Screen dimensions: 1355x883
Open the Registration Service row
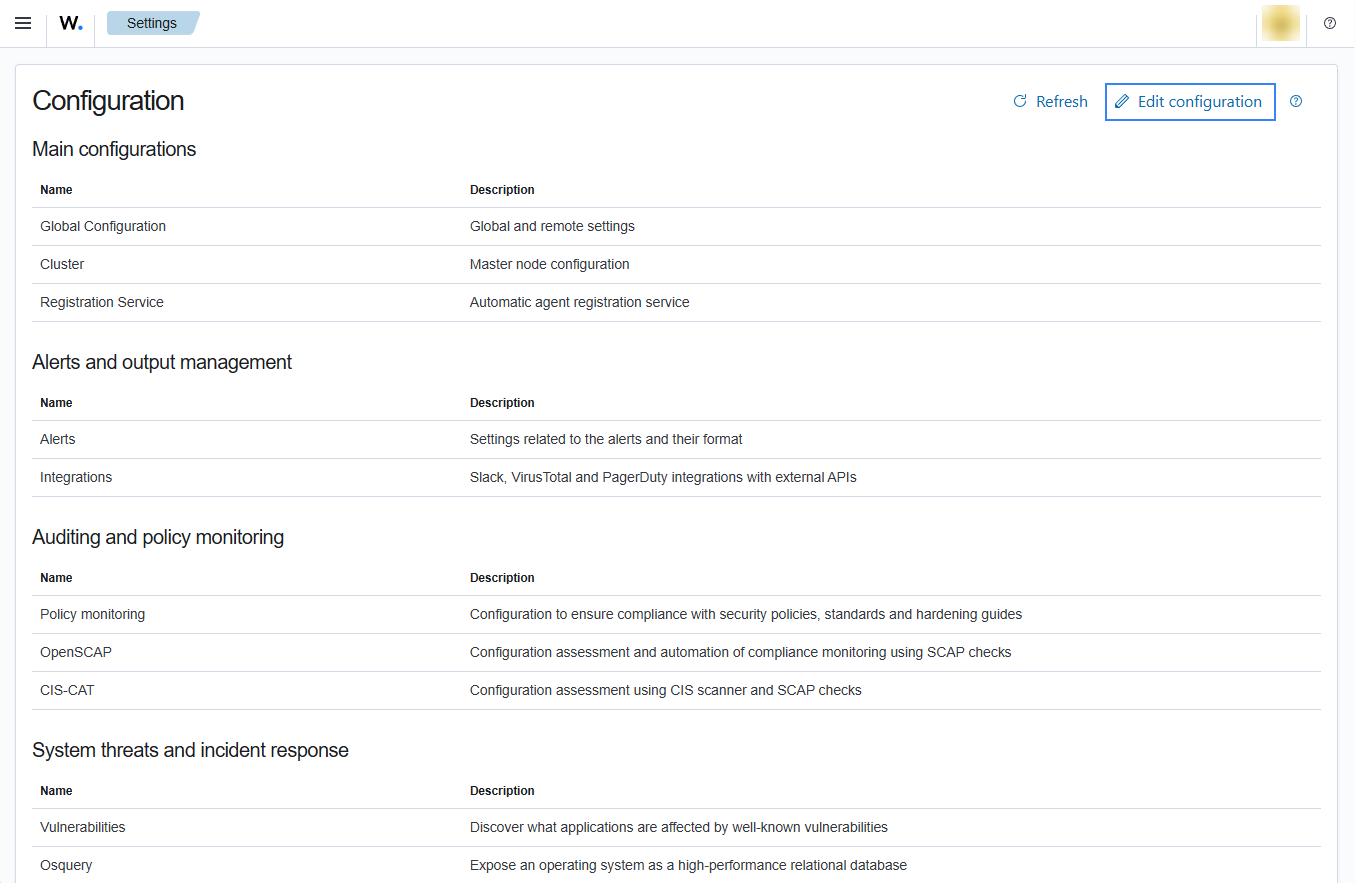[102, 302]
